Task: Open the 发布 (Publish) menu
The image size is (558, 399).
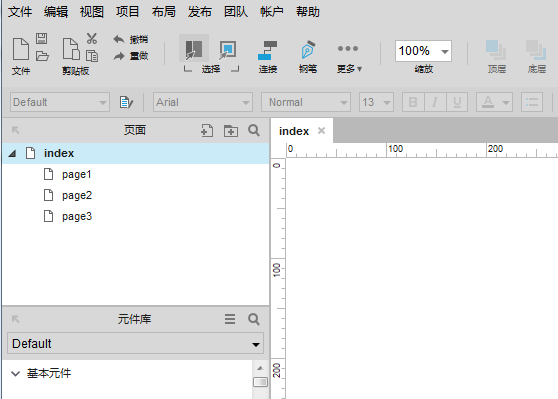Action: [x=200, y=12]
